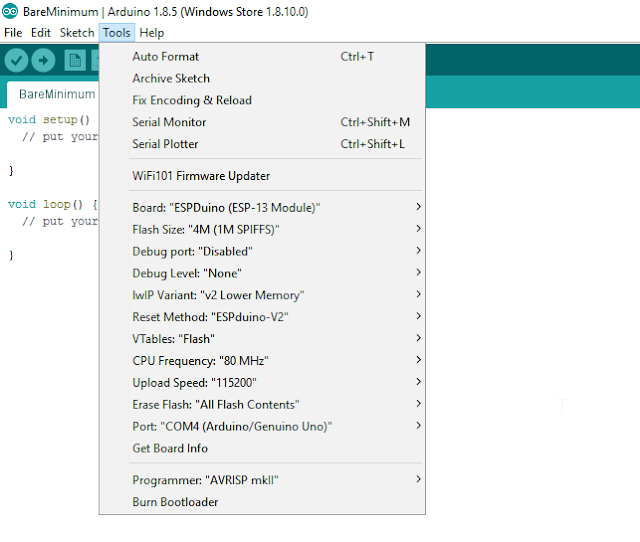This screenshot has height=542, width=640.
Task: Click Get Board Info
Action: point(262,449)
